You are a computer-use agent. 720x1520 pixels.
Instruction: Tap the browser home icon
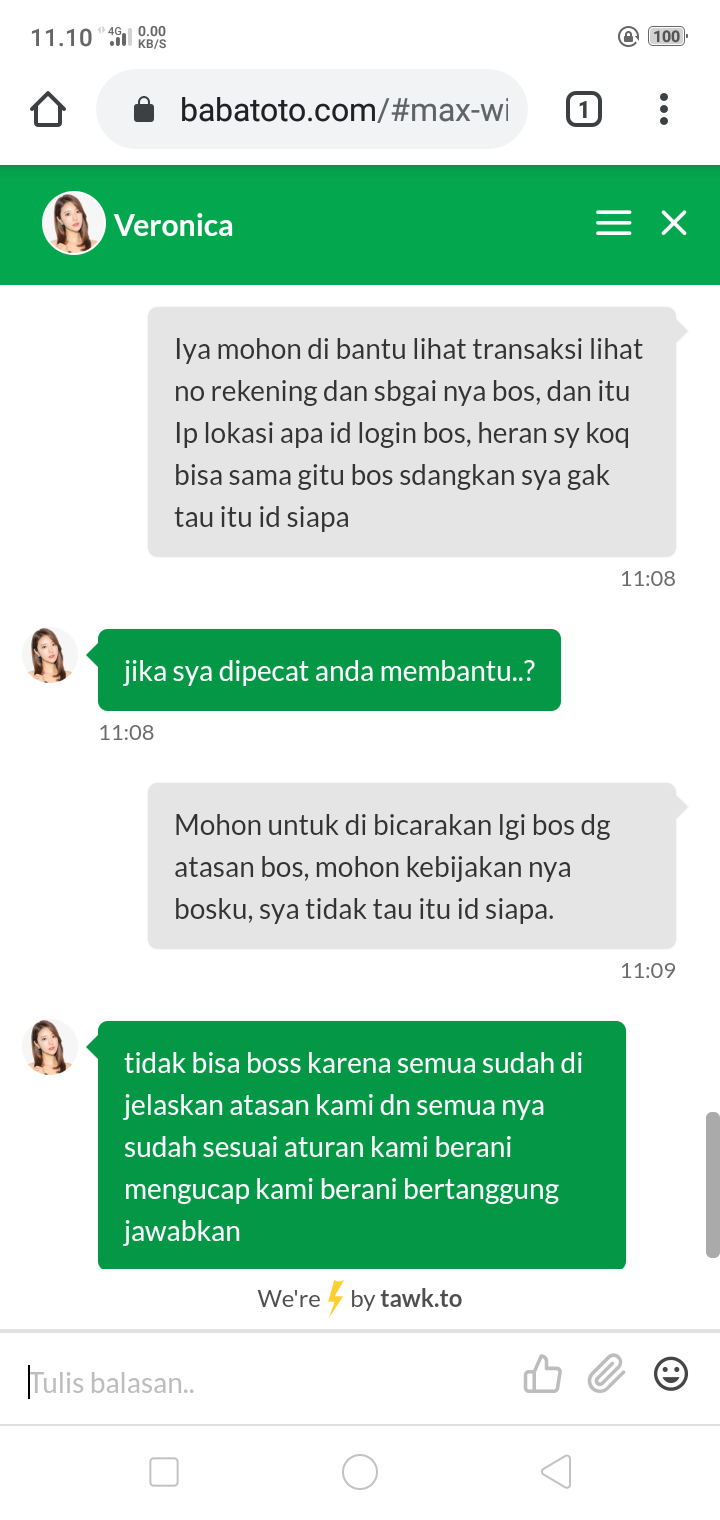coord(48,109)
